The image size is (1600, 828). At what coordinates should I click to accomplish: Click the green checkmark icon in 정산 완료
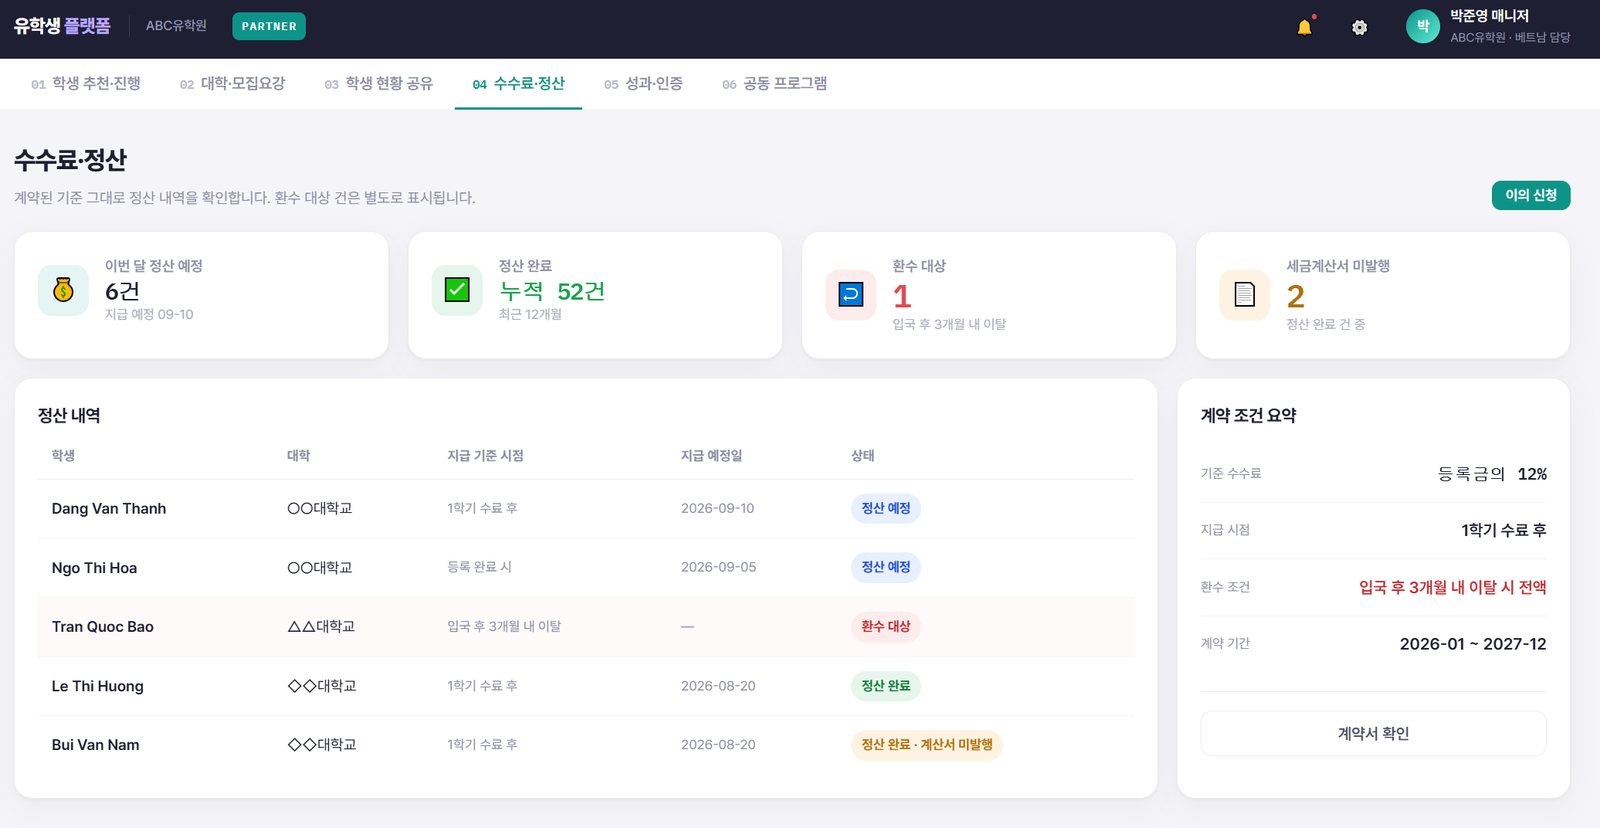point(457,290)
